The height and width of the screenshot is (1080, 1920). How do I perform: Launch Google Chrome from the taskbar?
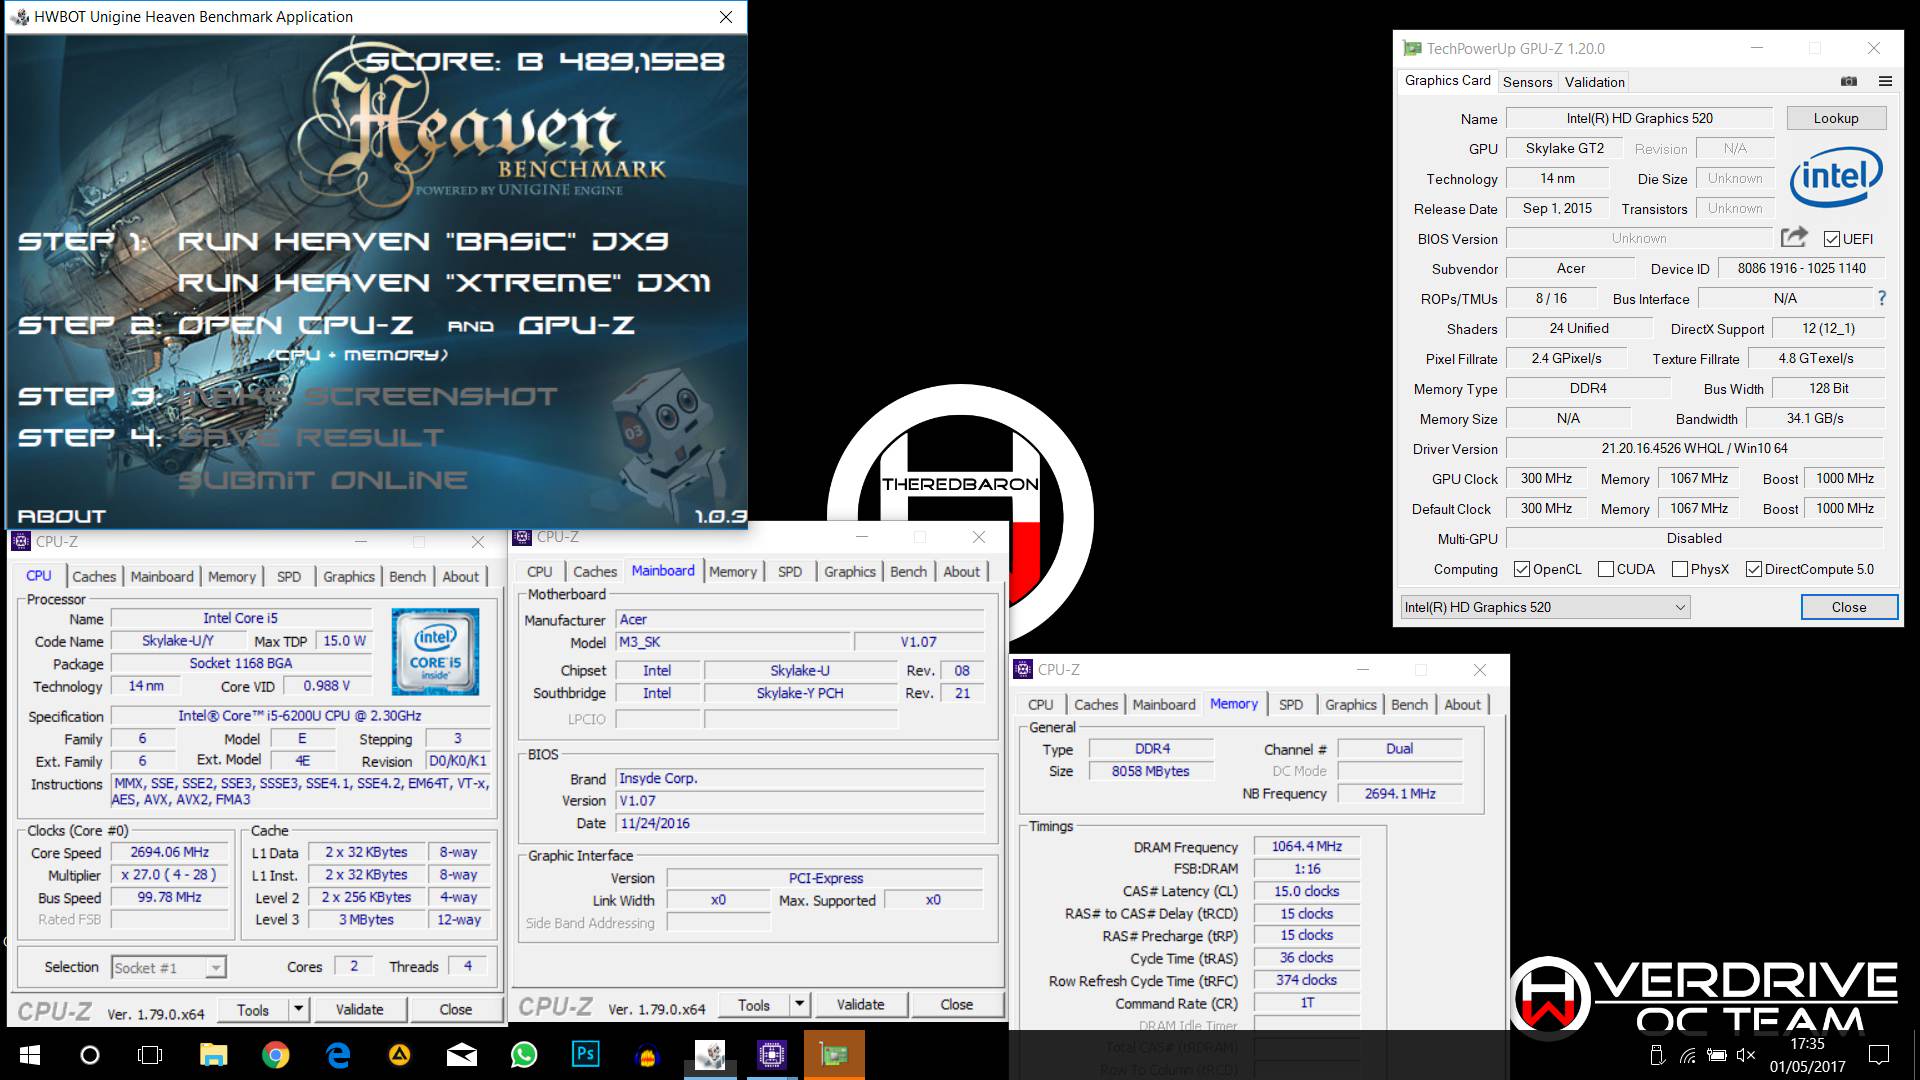(275, 1054)
